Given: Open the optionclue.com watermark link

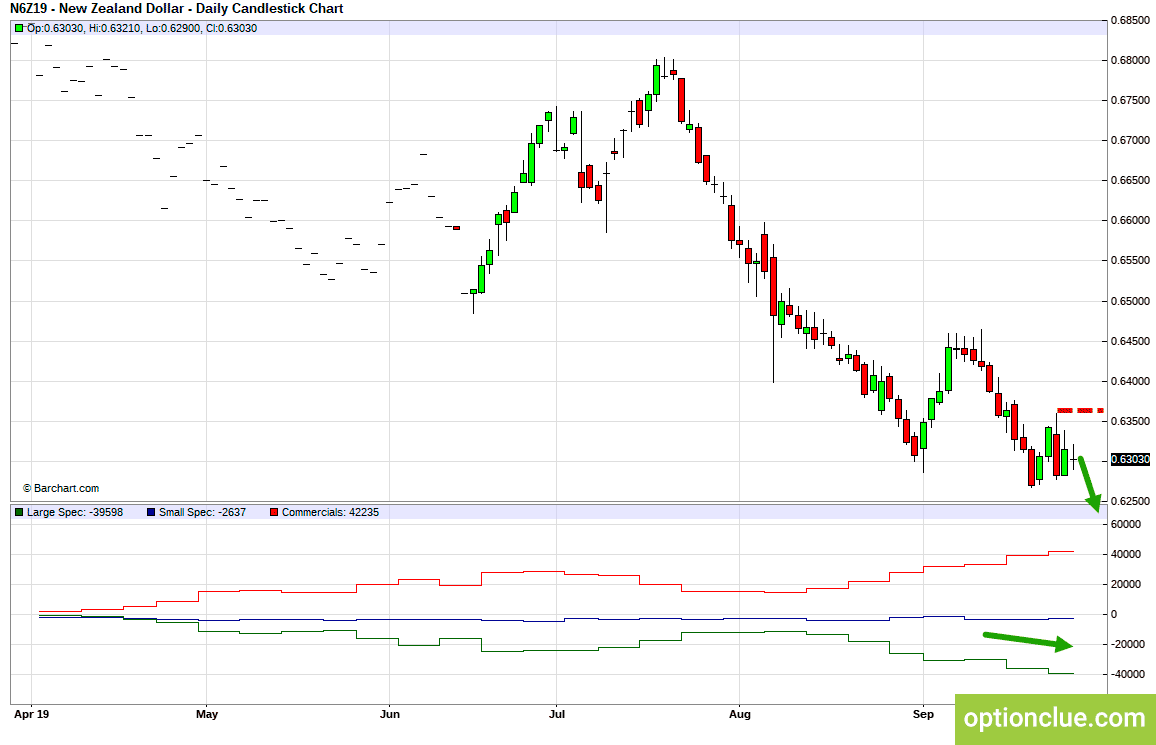Looking at the screenshot, I should [x=1055, y=718].
